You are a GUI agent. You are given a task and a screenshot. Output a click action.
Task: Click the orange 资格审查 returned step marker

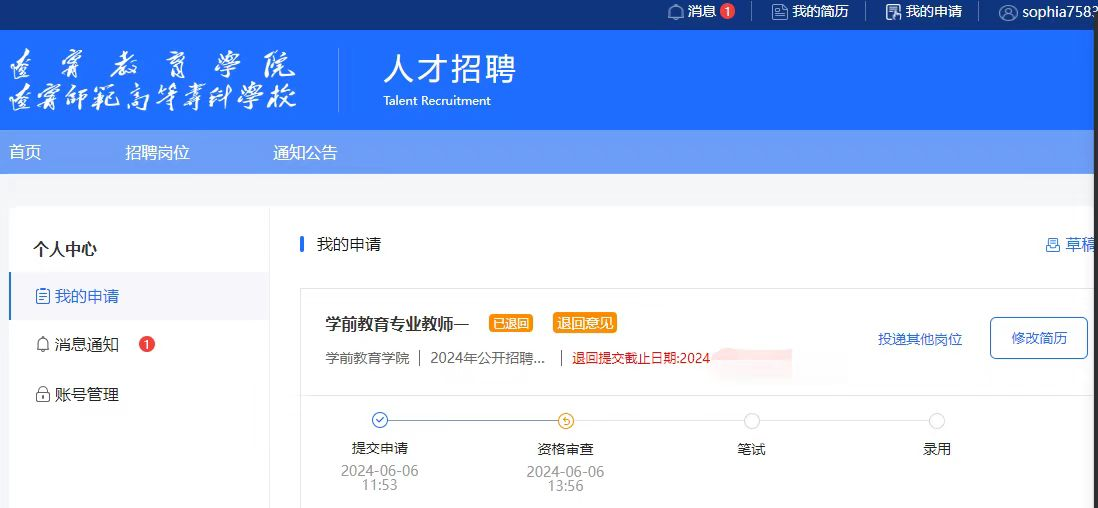566,421
